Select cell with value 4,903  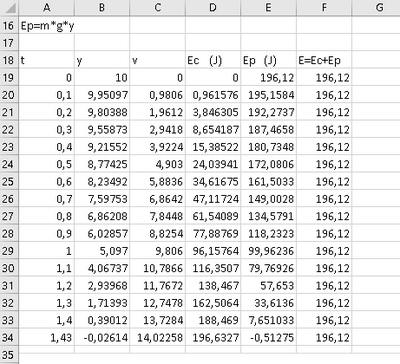click(158, 164)
